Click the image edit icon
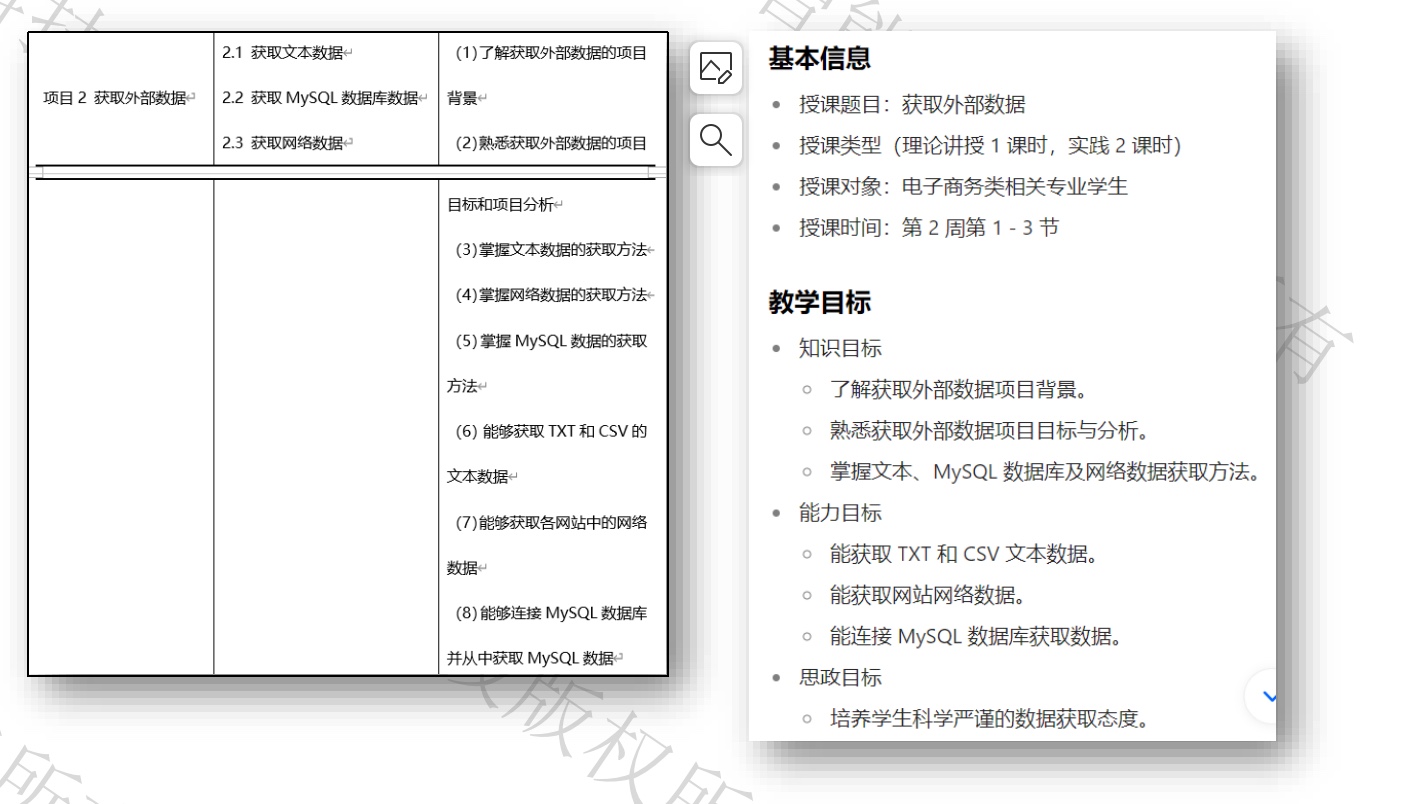Viewport: 1420px width, 804px height. point(716,68)
